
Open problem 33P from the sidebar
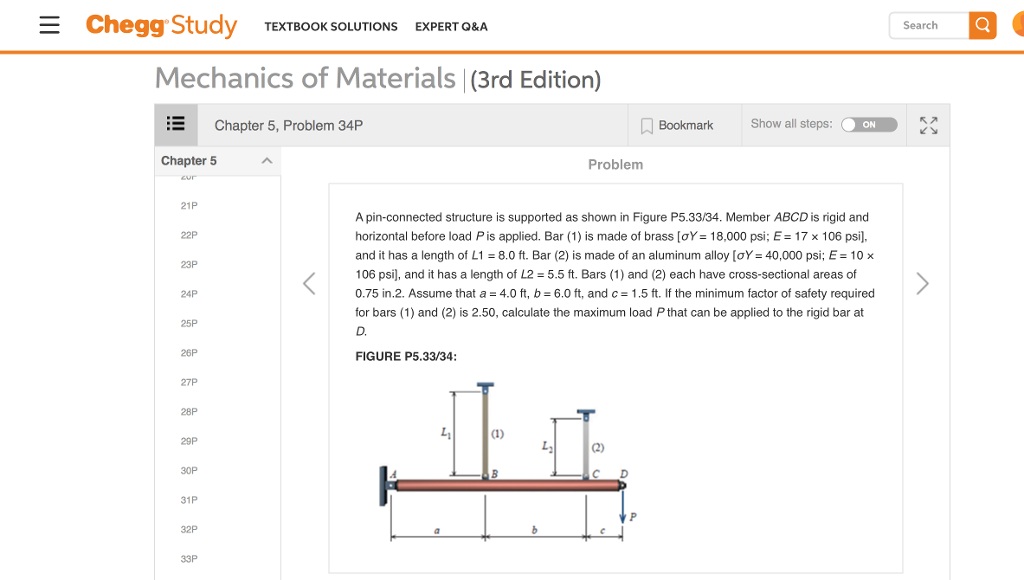190,558
